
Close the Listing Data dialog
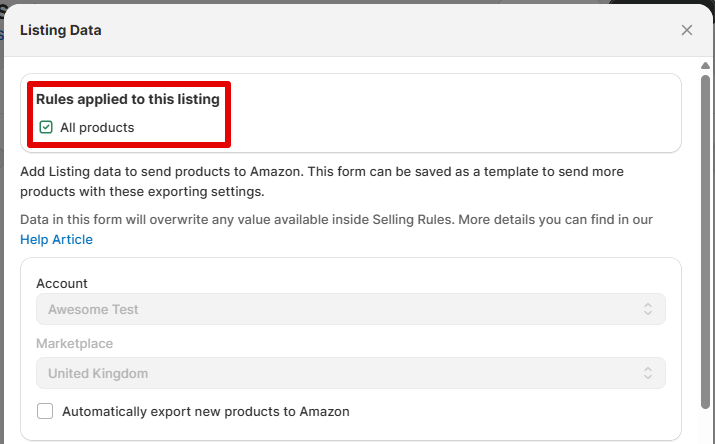[x=687, y=30]
